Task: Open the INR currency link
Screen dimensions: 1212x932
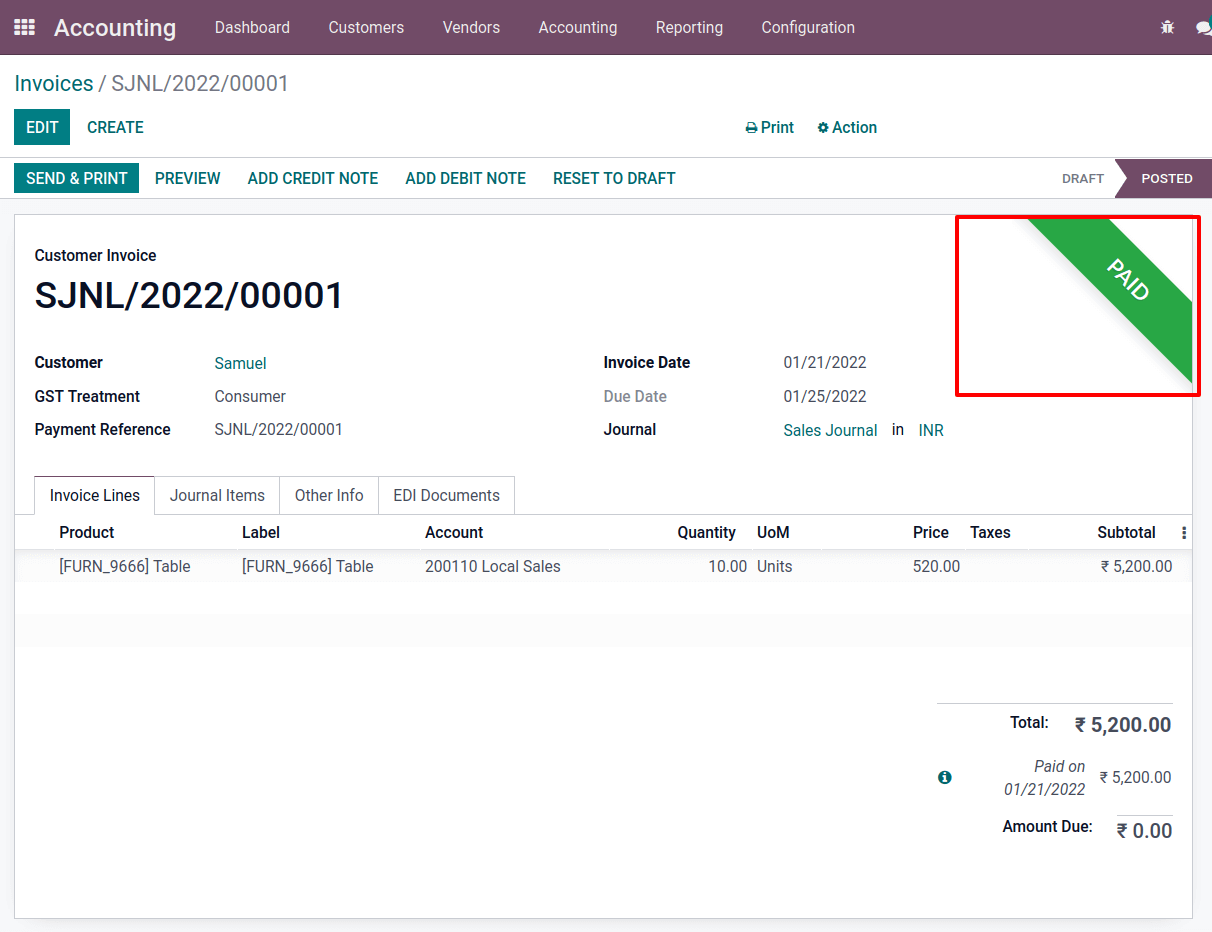Action: (931, 431)
